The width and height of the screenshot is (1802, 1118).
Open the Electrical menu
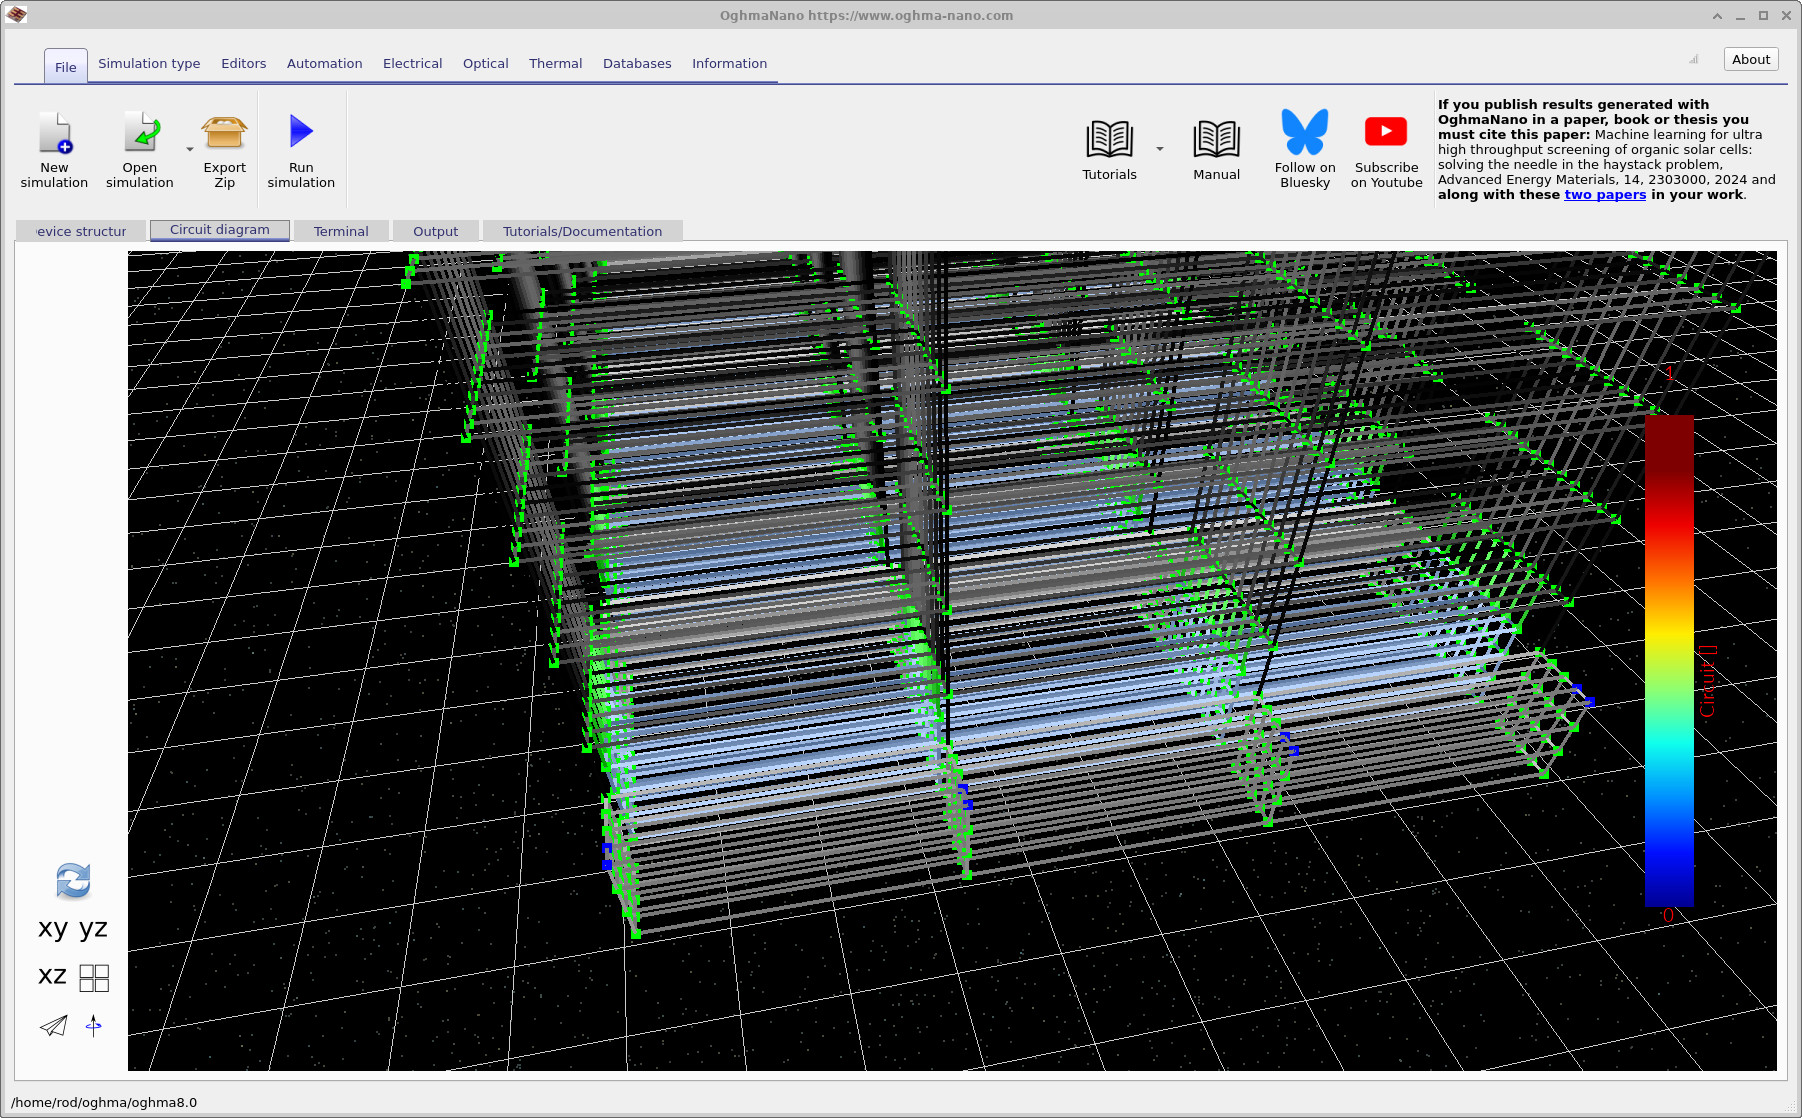(x=412, y=63)
